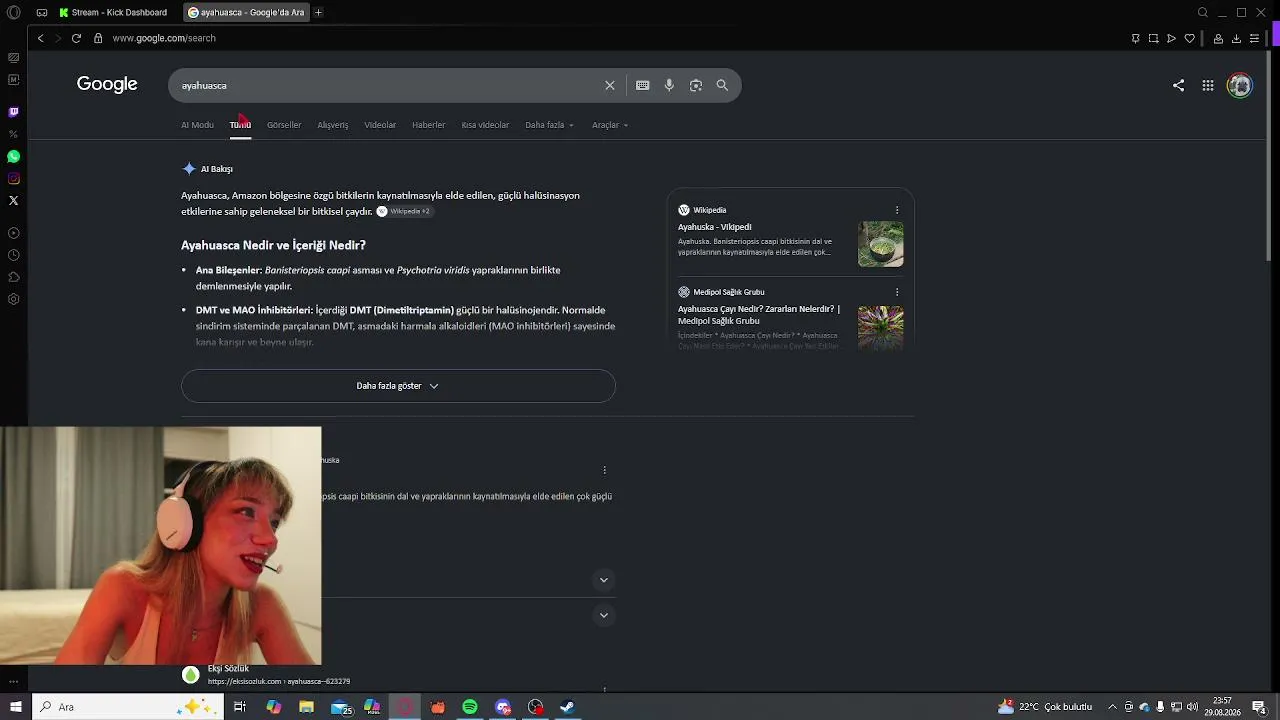
Task: Open the Haberler results tab
Action: (428, 125)
